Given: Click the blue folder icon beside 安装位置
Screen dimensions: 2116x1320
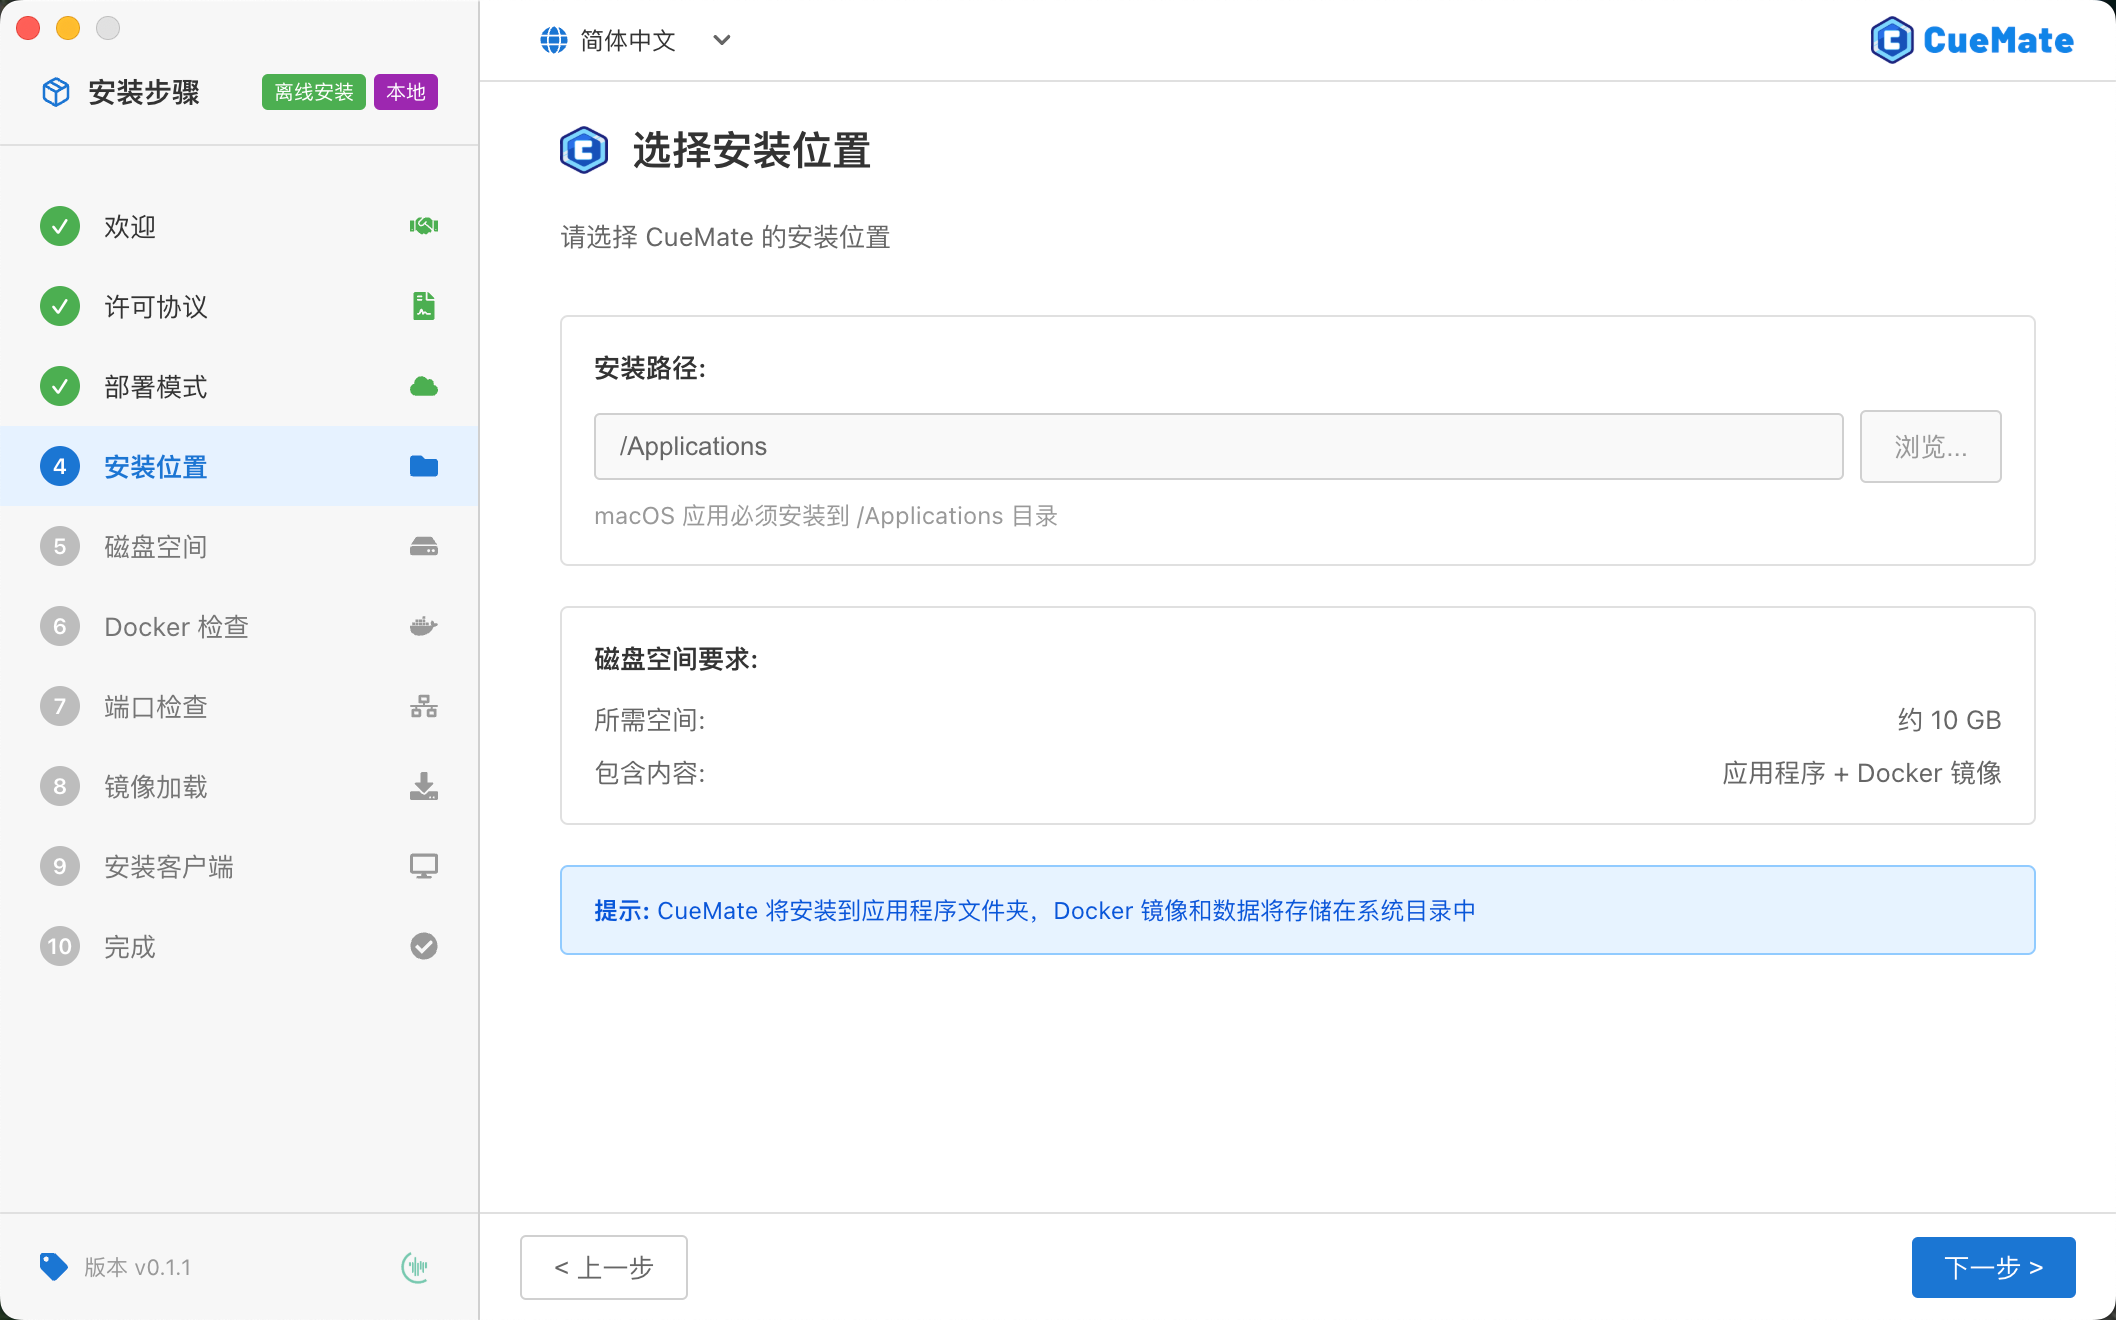Looking at the screenshot, I should click(423, 466).
